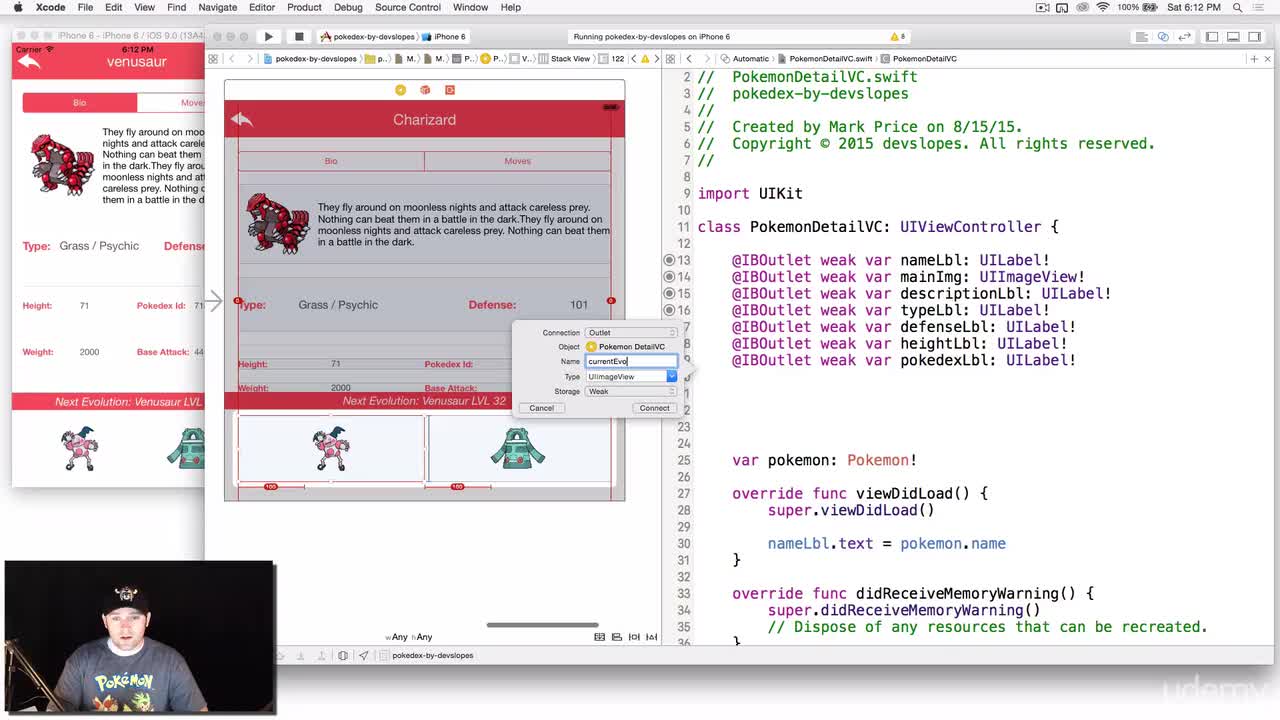This screenshot has width=1280, height=720.
Task: Open the Editor menu
Action: pyautogui.click(x=262, y=7)
